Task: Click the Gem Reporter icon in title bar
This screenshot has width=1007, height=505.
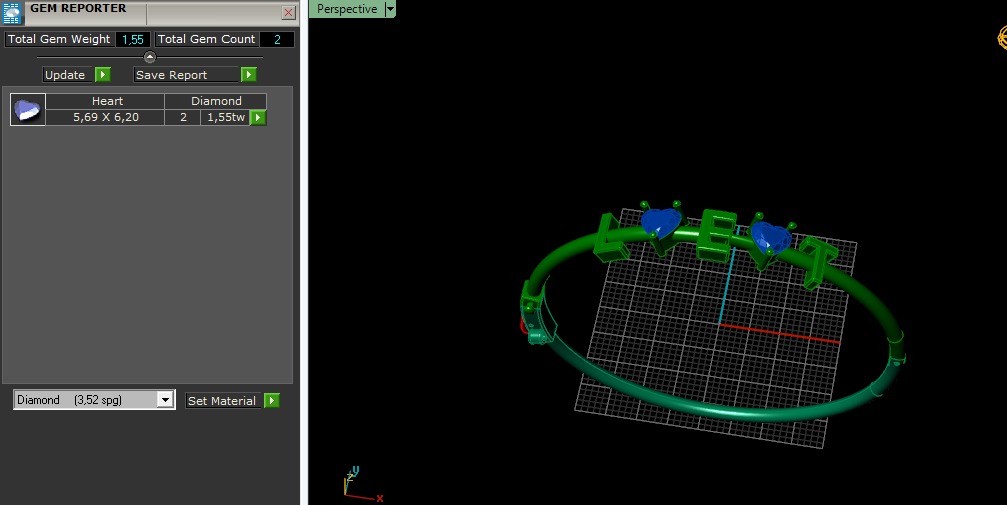Action: [x=12, y=13]
